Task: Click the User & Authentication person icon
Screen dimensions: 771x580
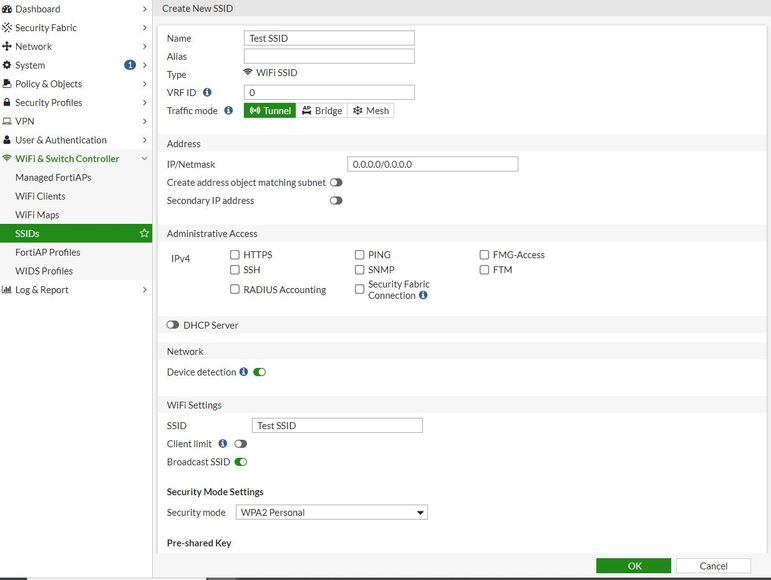Action: (x=7, y=140)
